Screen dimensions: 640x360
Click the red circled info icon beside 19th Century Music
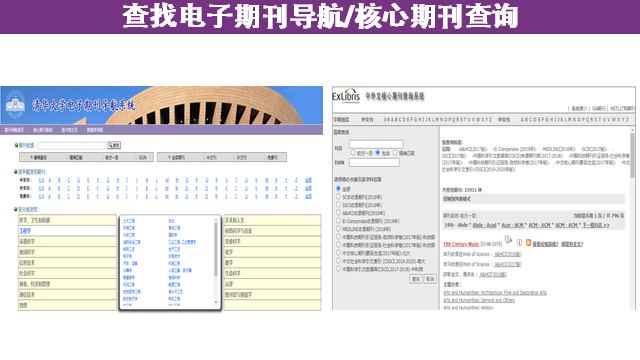point(520,243)
